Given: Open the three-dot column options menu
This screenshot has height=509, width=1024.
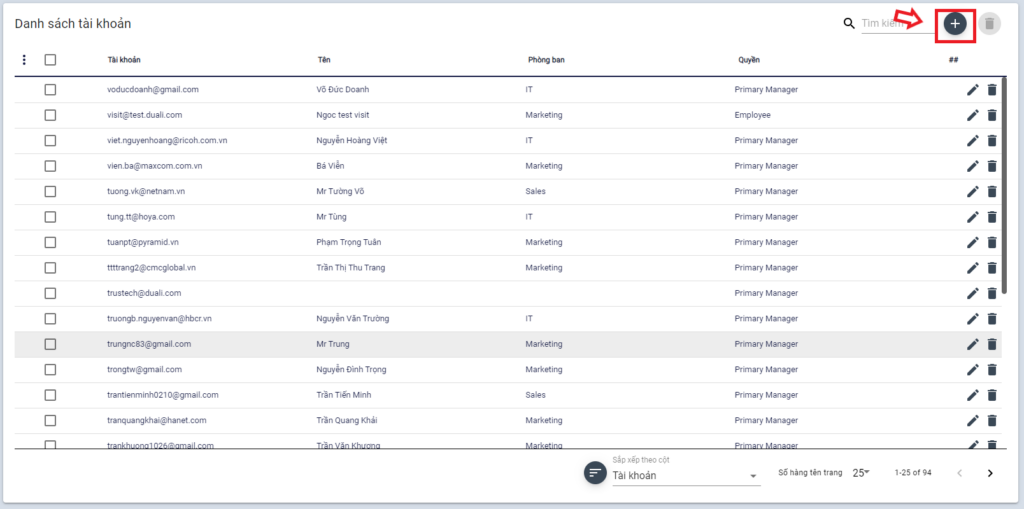Looking at the screenshot, I should click(24, 60).
